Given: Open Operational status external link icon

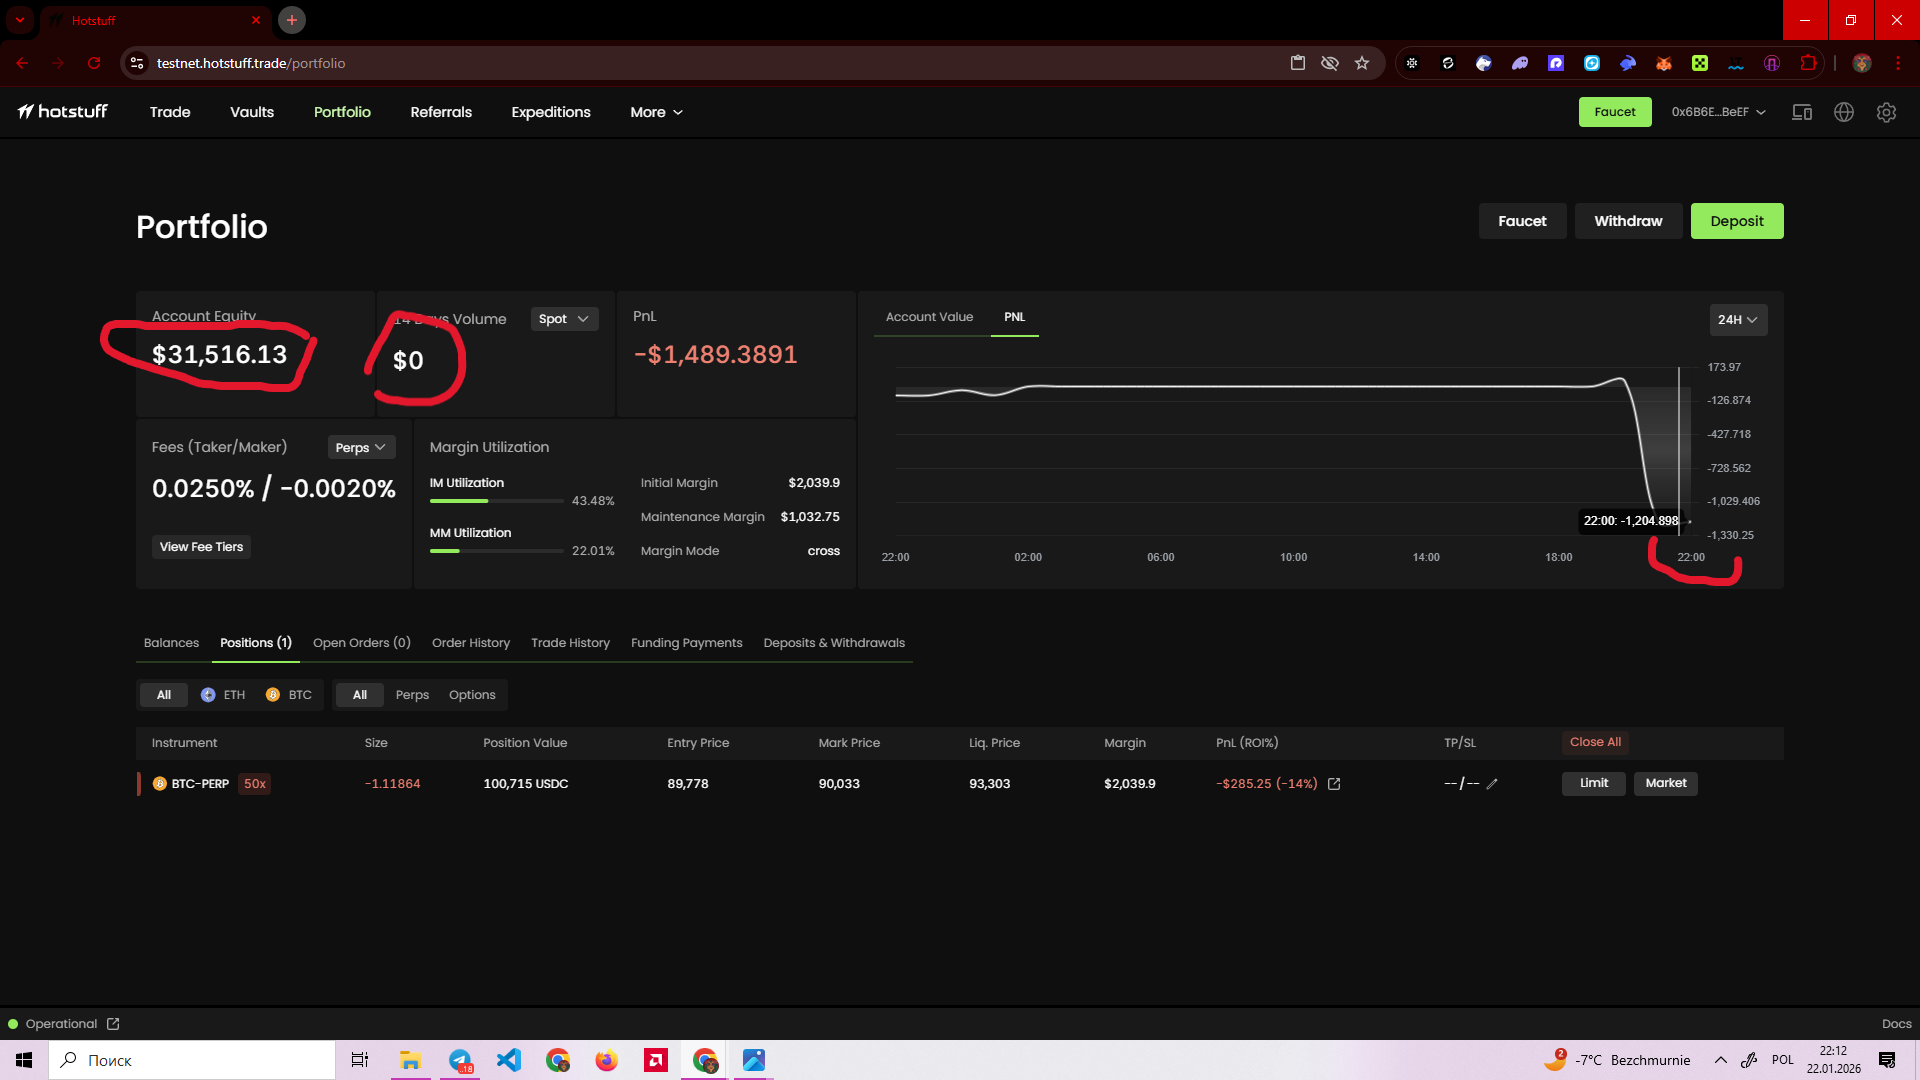Looking at the screenshot, I should point(113,1024).
